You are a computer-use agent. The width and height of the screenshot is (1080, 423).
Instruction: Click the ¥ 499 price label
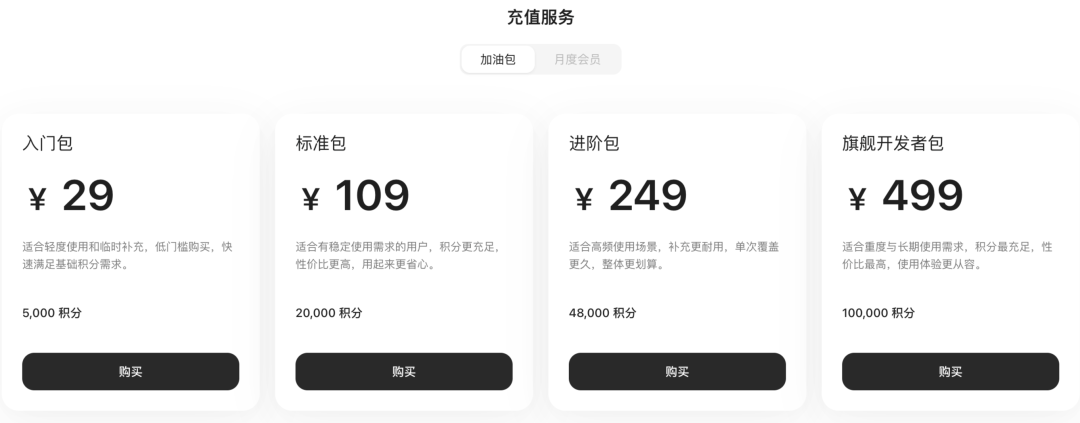pyautogui.click(x=904, y=197)
